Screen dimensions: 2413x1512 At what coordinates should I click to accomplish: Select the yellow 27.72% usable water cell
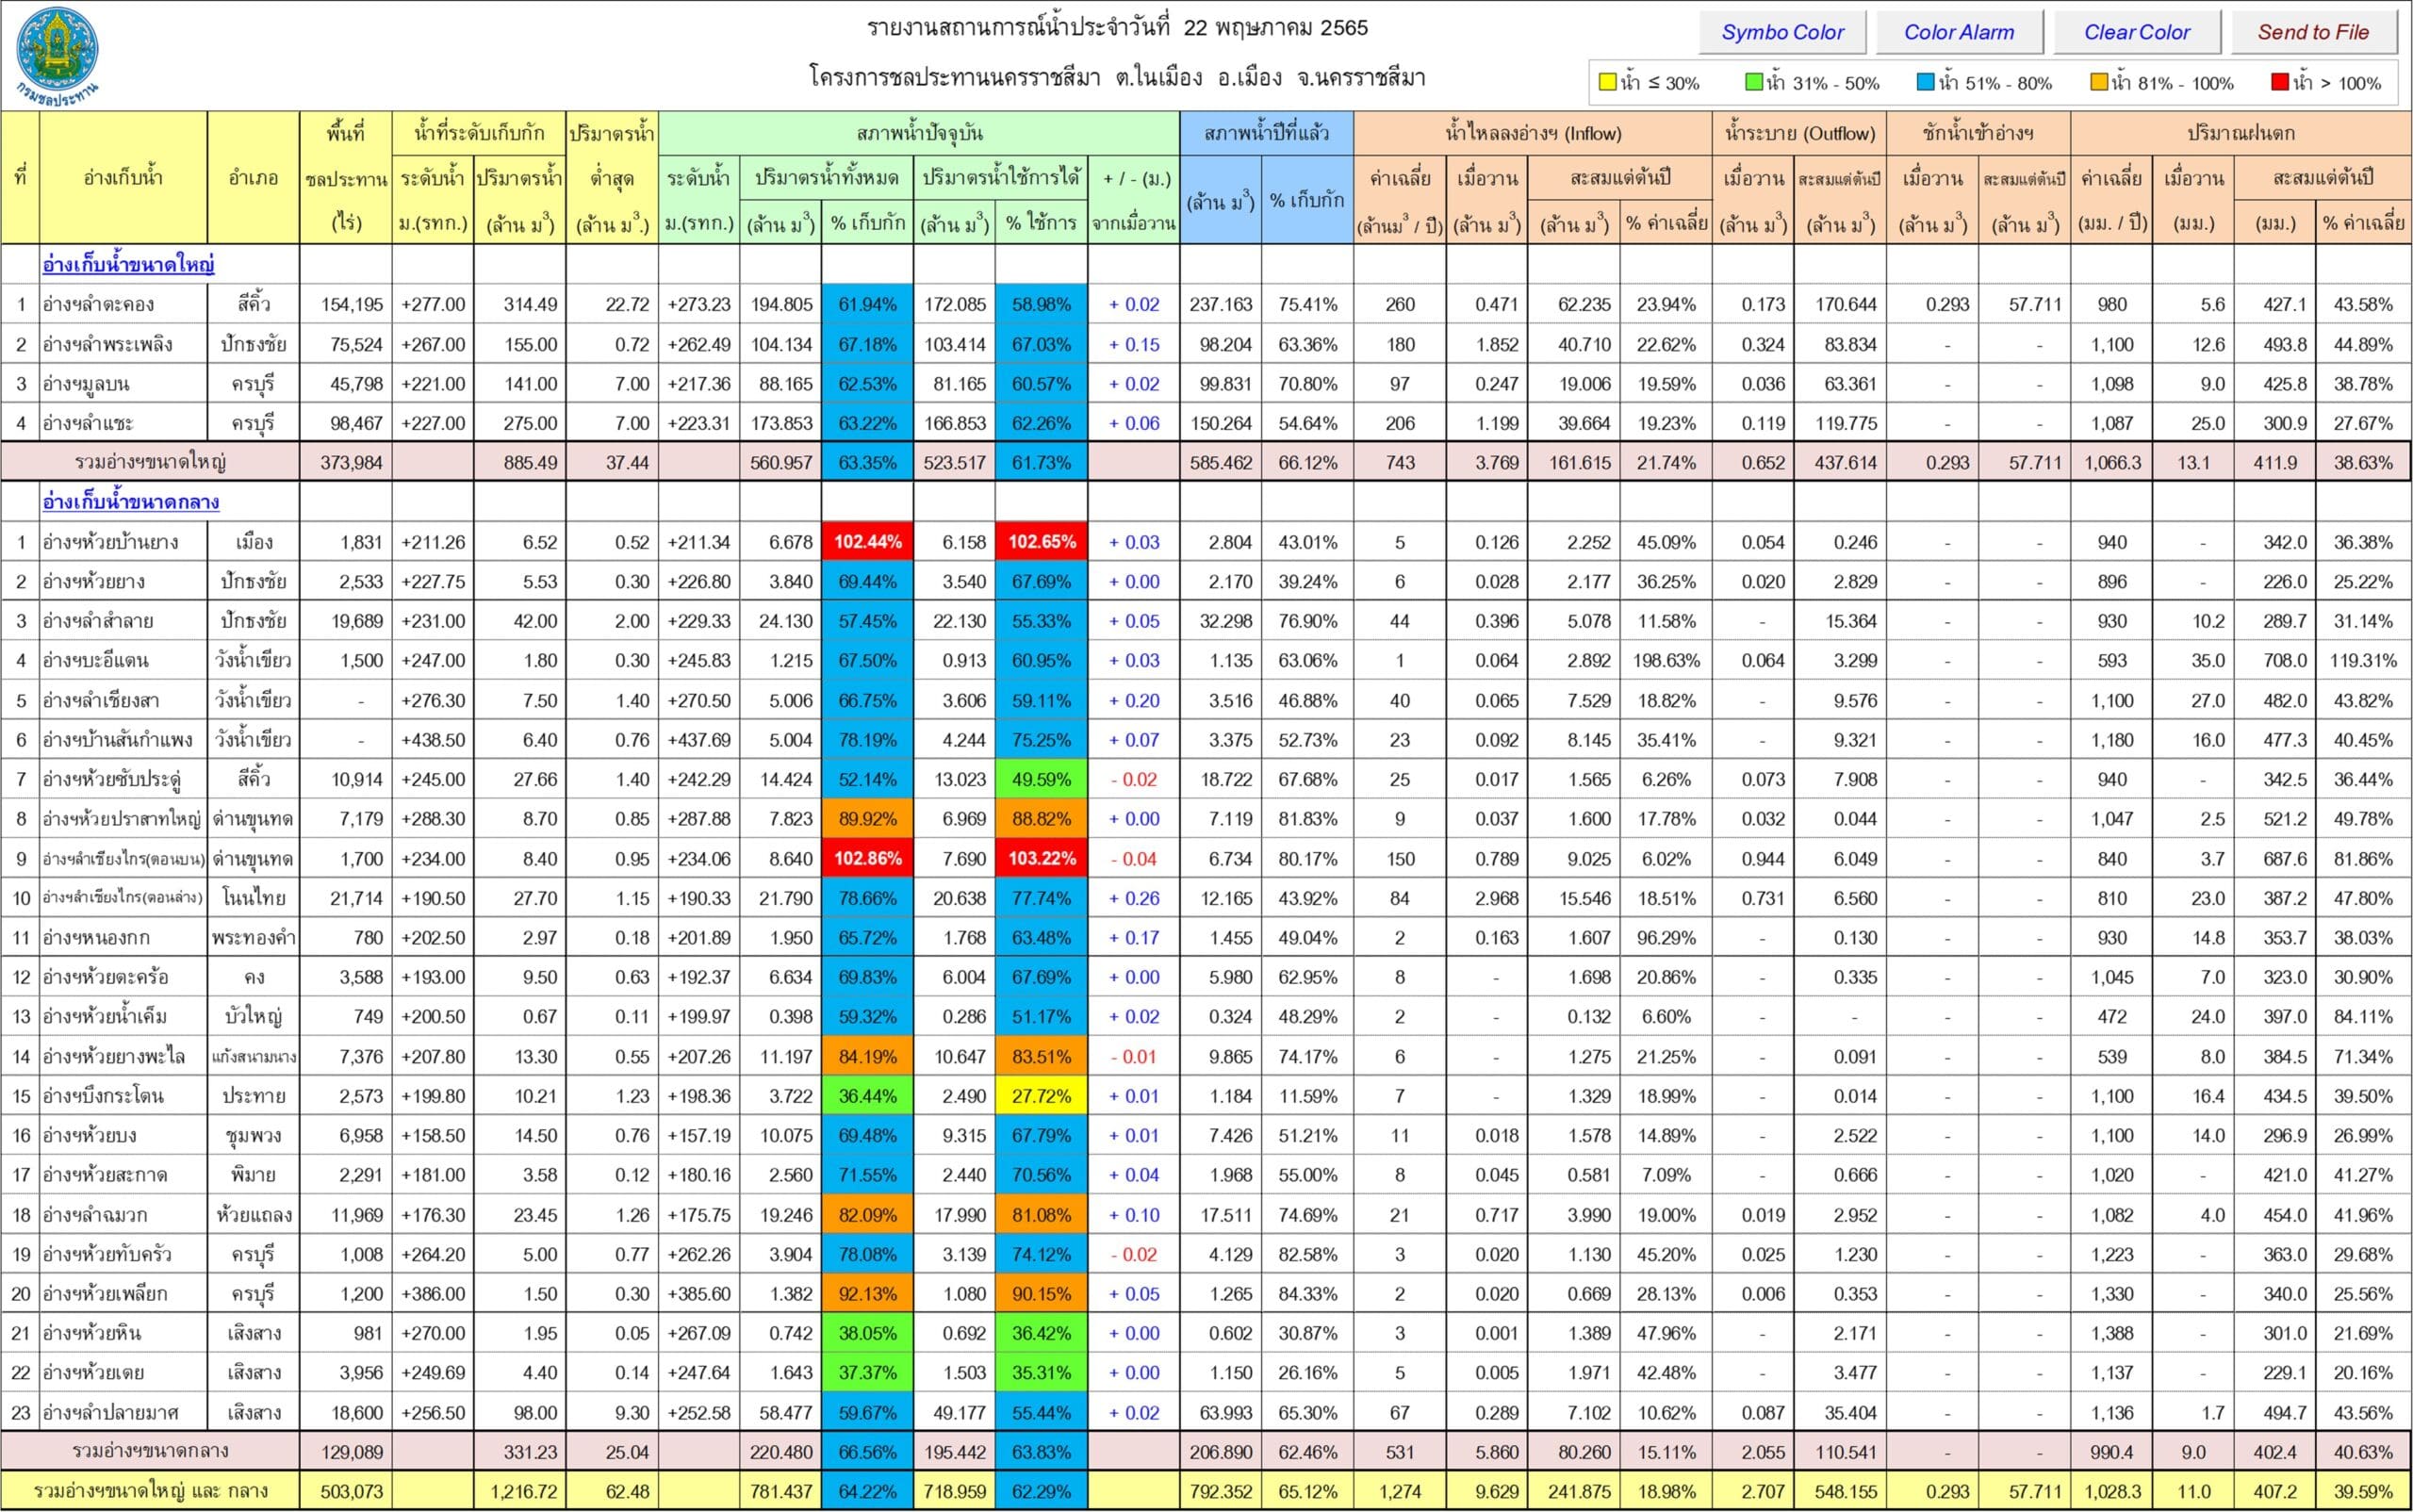coord(1041,1096)
